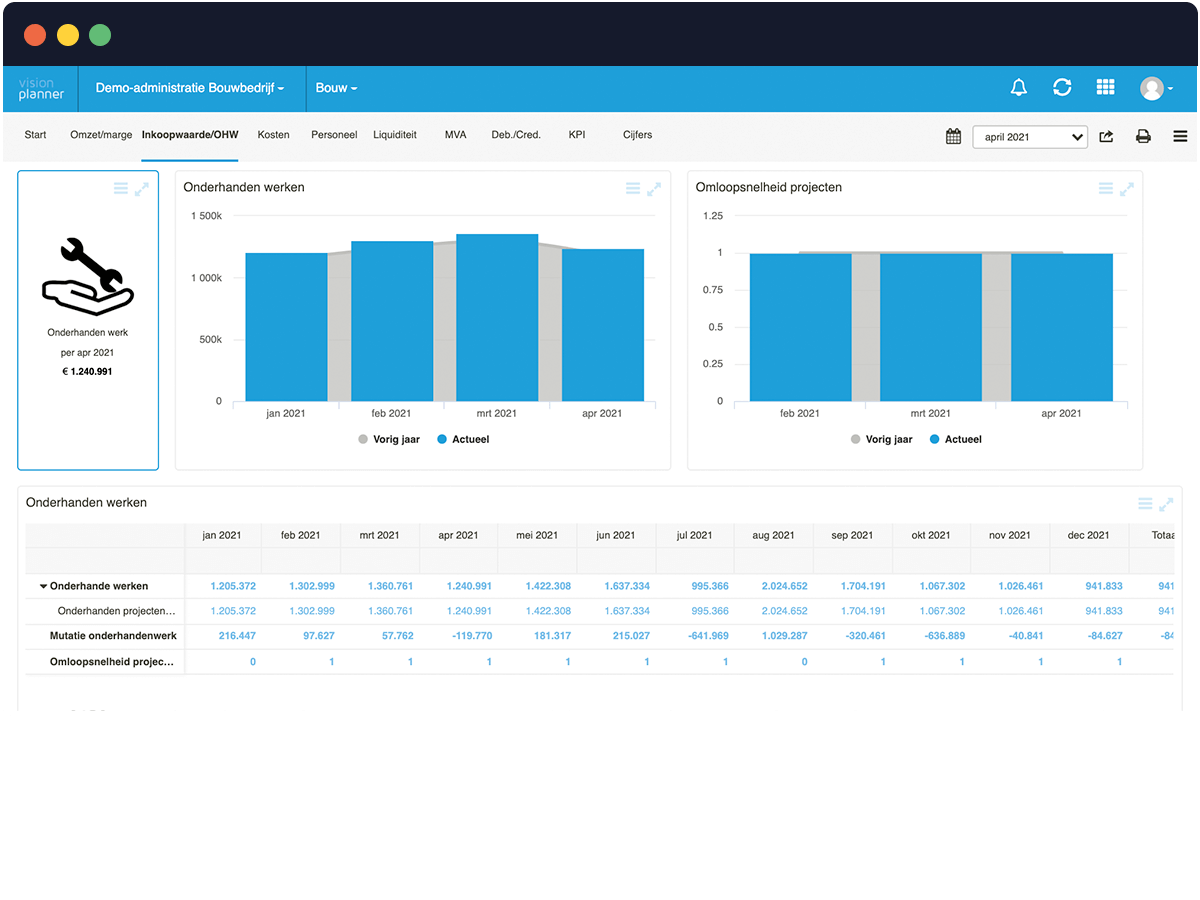Open the Kosten tab
This screenshot has width=1200, height=900.
(x=273, y=135)
